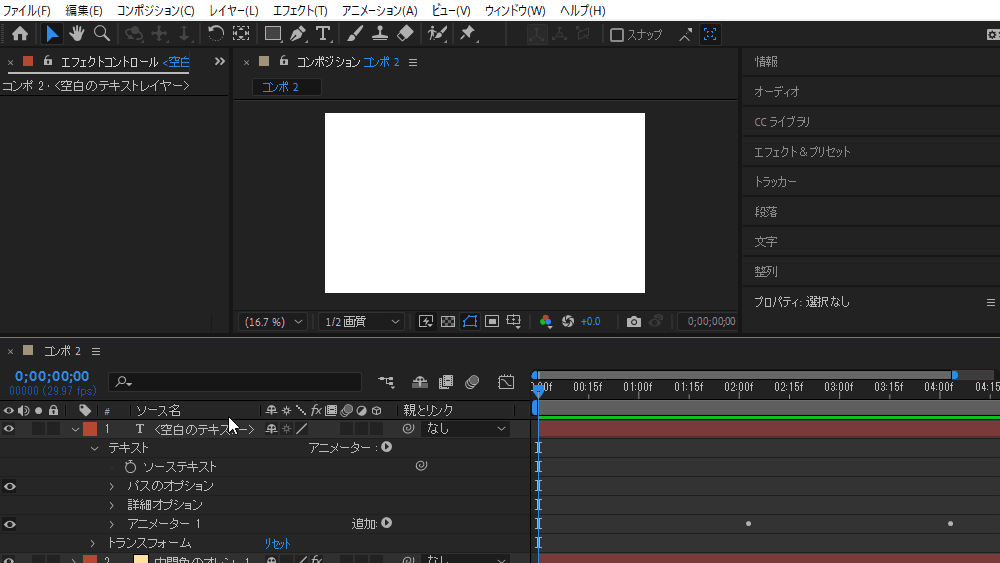Click the Home icon in the toolbar
Screen dimensions: 1000x563
20,34
